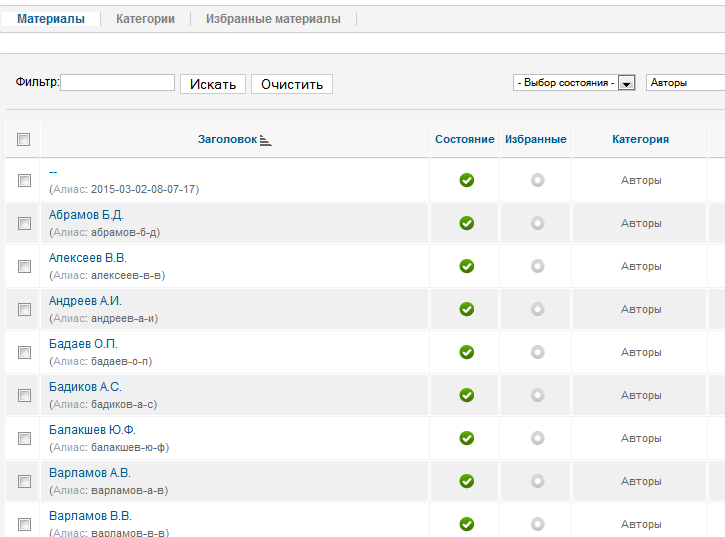Open the Андреев А.И. article link
Screen dimensions: 725x537
(x=86, y=301)
